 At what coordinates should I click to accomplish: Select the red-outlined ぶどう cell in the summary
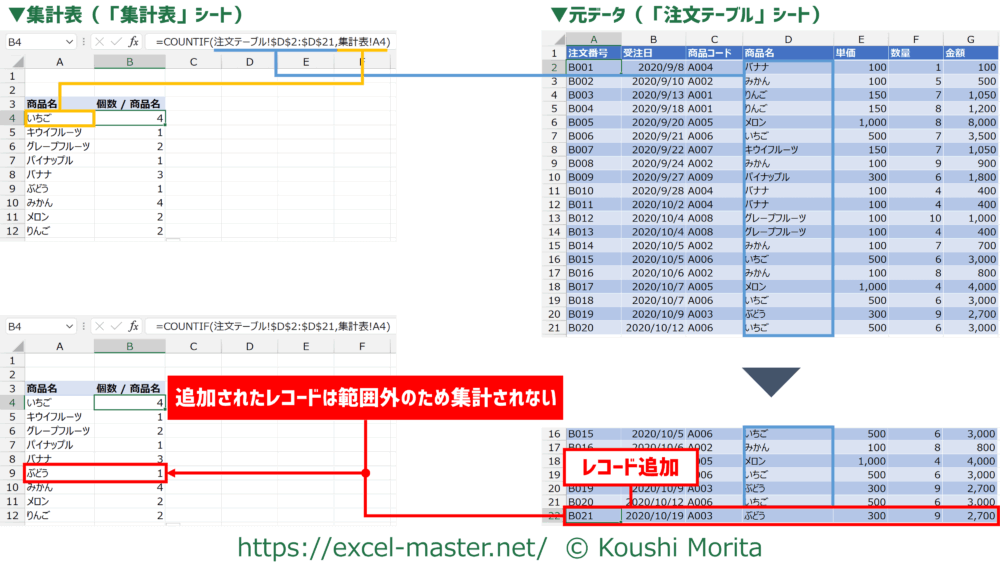(x=60, y=472)
